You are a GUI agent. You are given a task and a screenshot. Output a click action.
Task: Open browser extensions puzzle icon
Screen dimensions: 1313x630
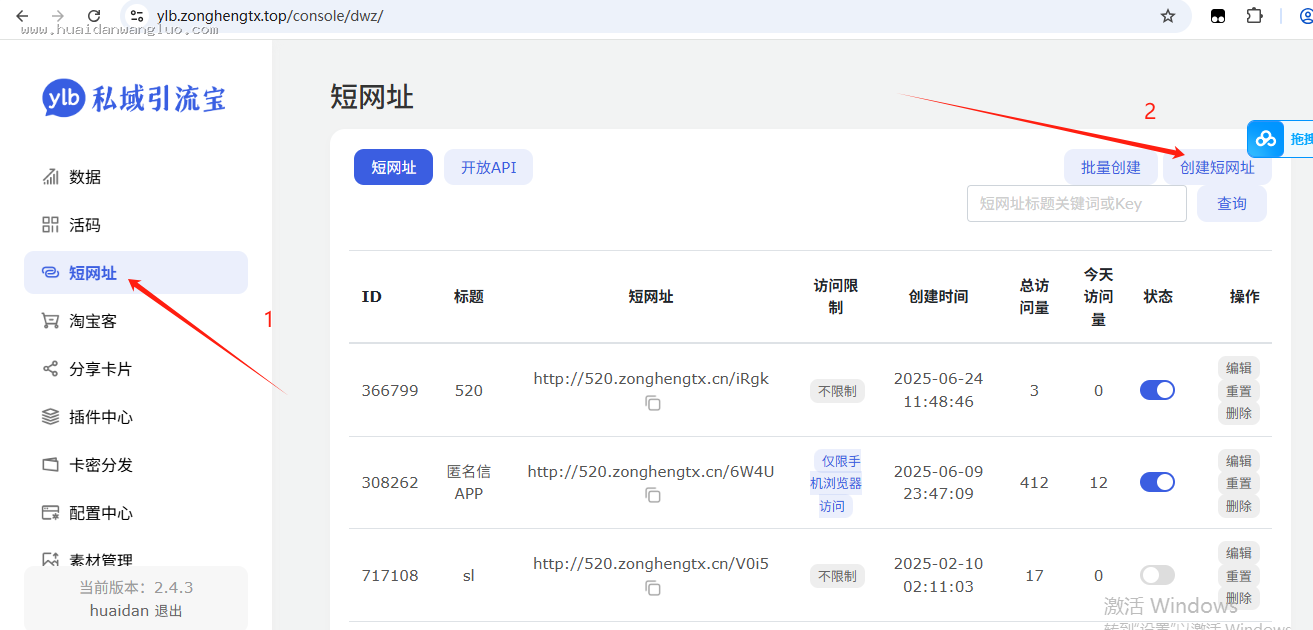click(x=1254, y=16)
